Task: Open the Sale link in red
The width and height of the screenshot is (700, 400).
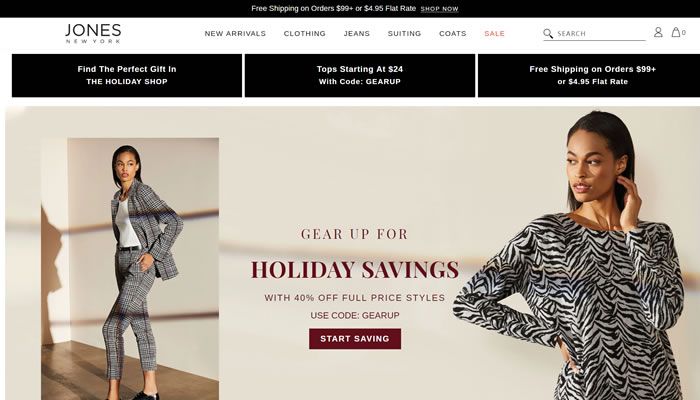Action: [x=495, y=33]
